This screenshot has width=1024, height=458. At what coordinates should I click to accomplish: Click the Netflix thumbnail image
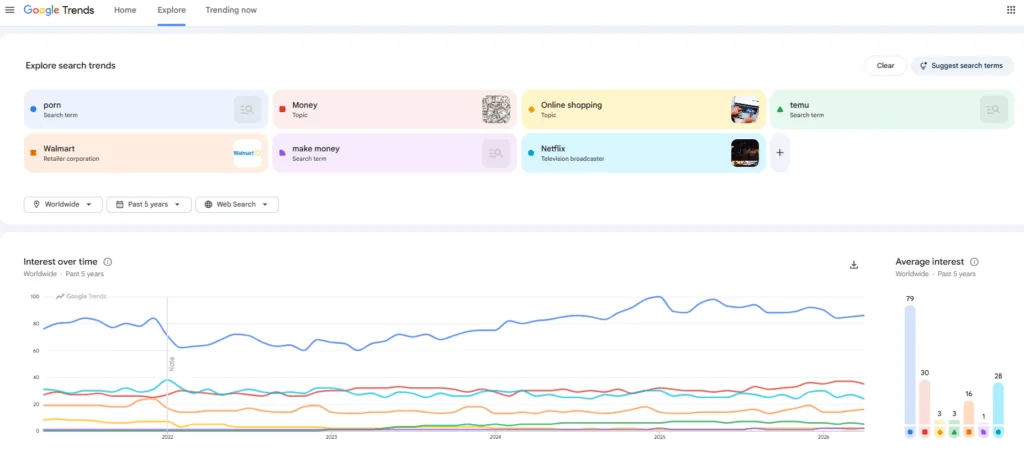pyautogui.click(x=744, y=153)
